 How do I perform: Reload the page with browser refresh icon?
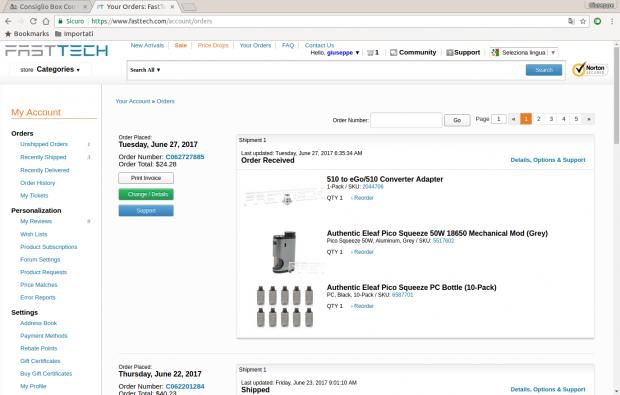(x=33, y=21)
